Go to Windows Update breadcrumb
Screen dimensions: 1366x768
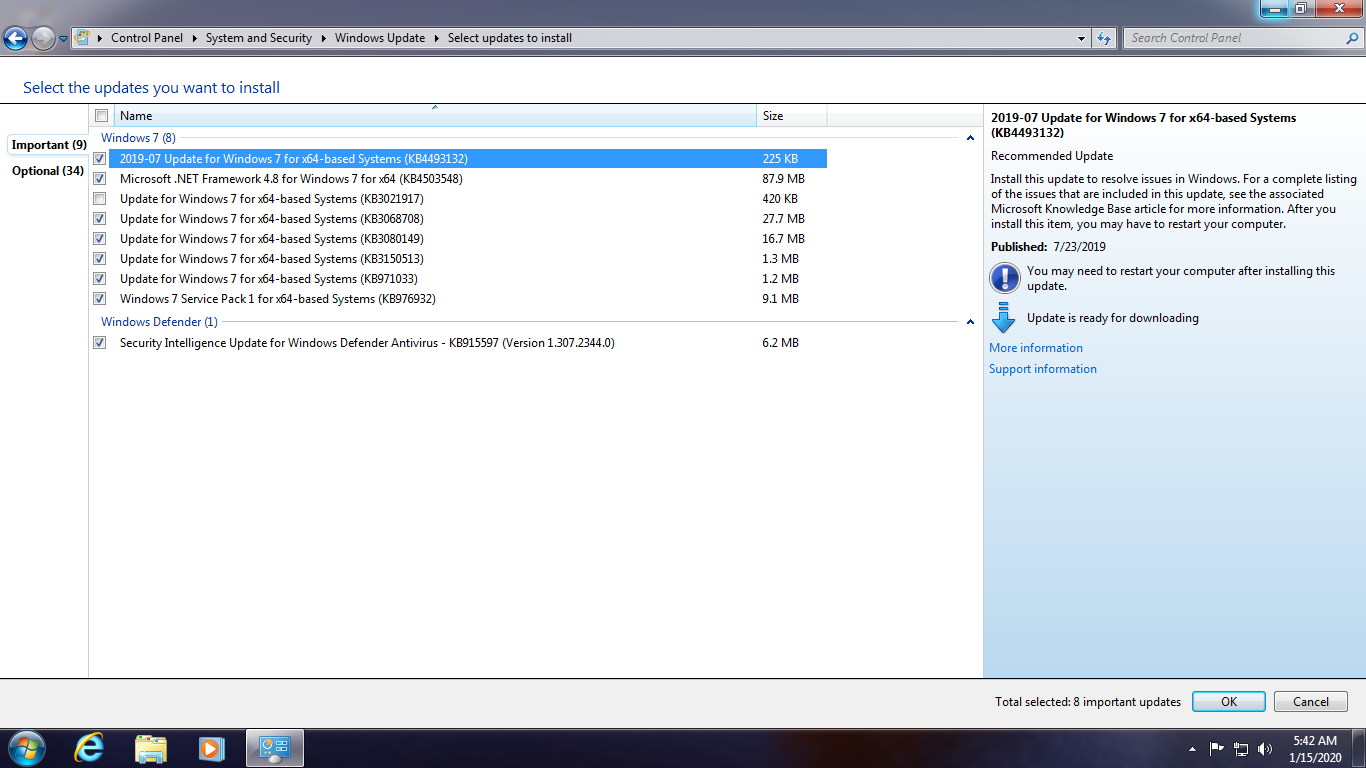(380, 38)
